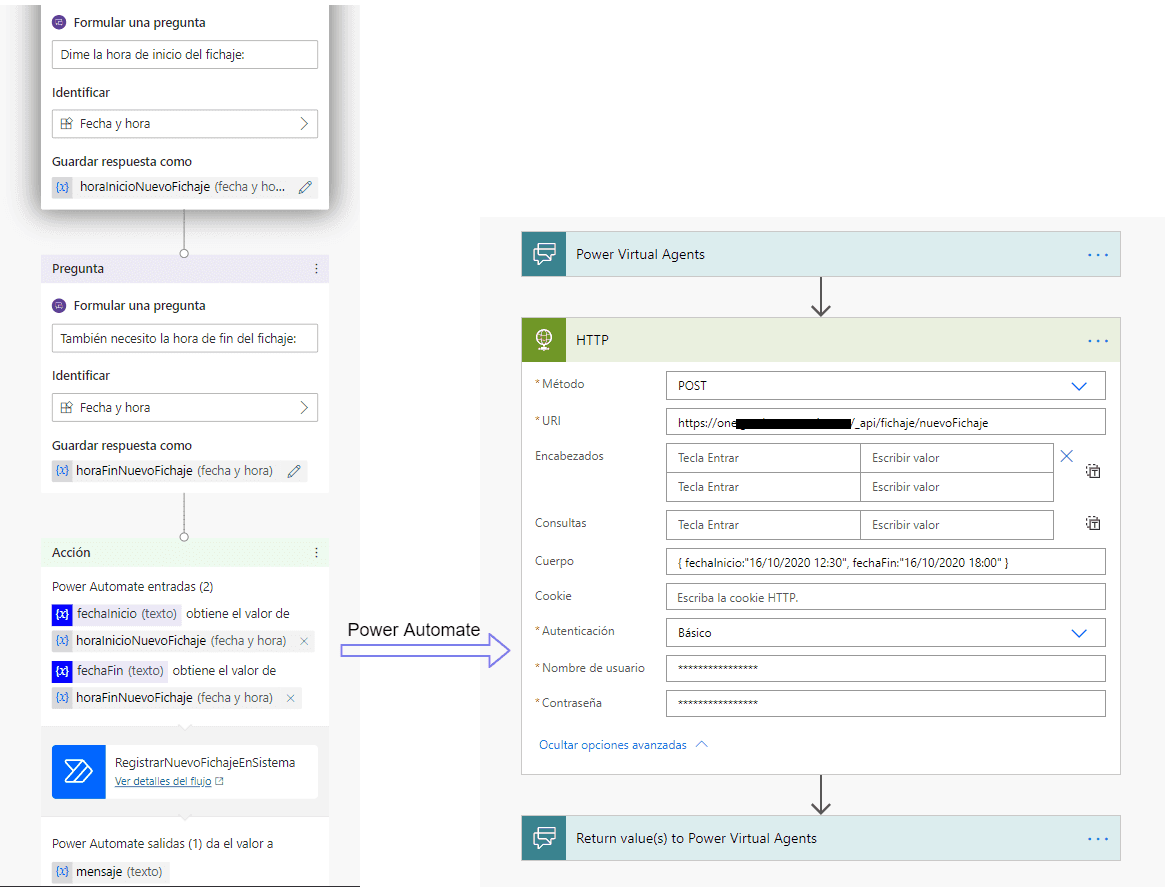
Task: Click the Contraseña field
Action: [886, 704]
